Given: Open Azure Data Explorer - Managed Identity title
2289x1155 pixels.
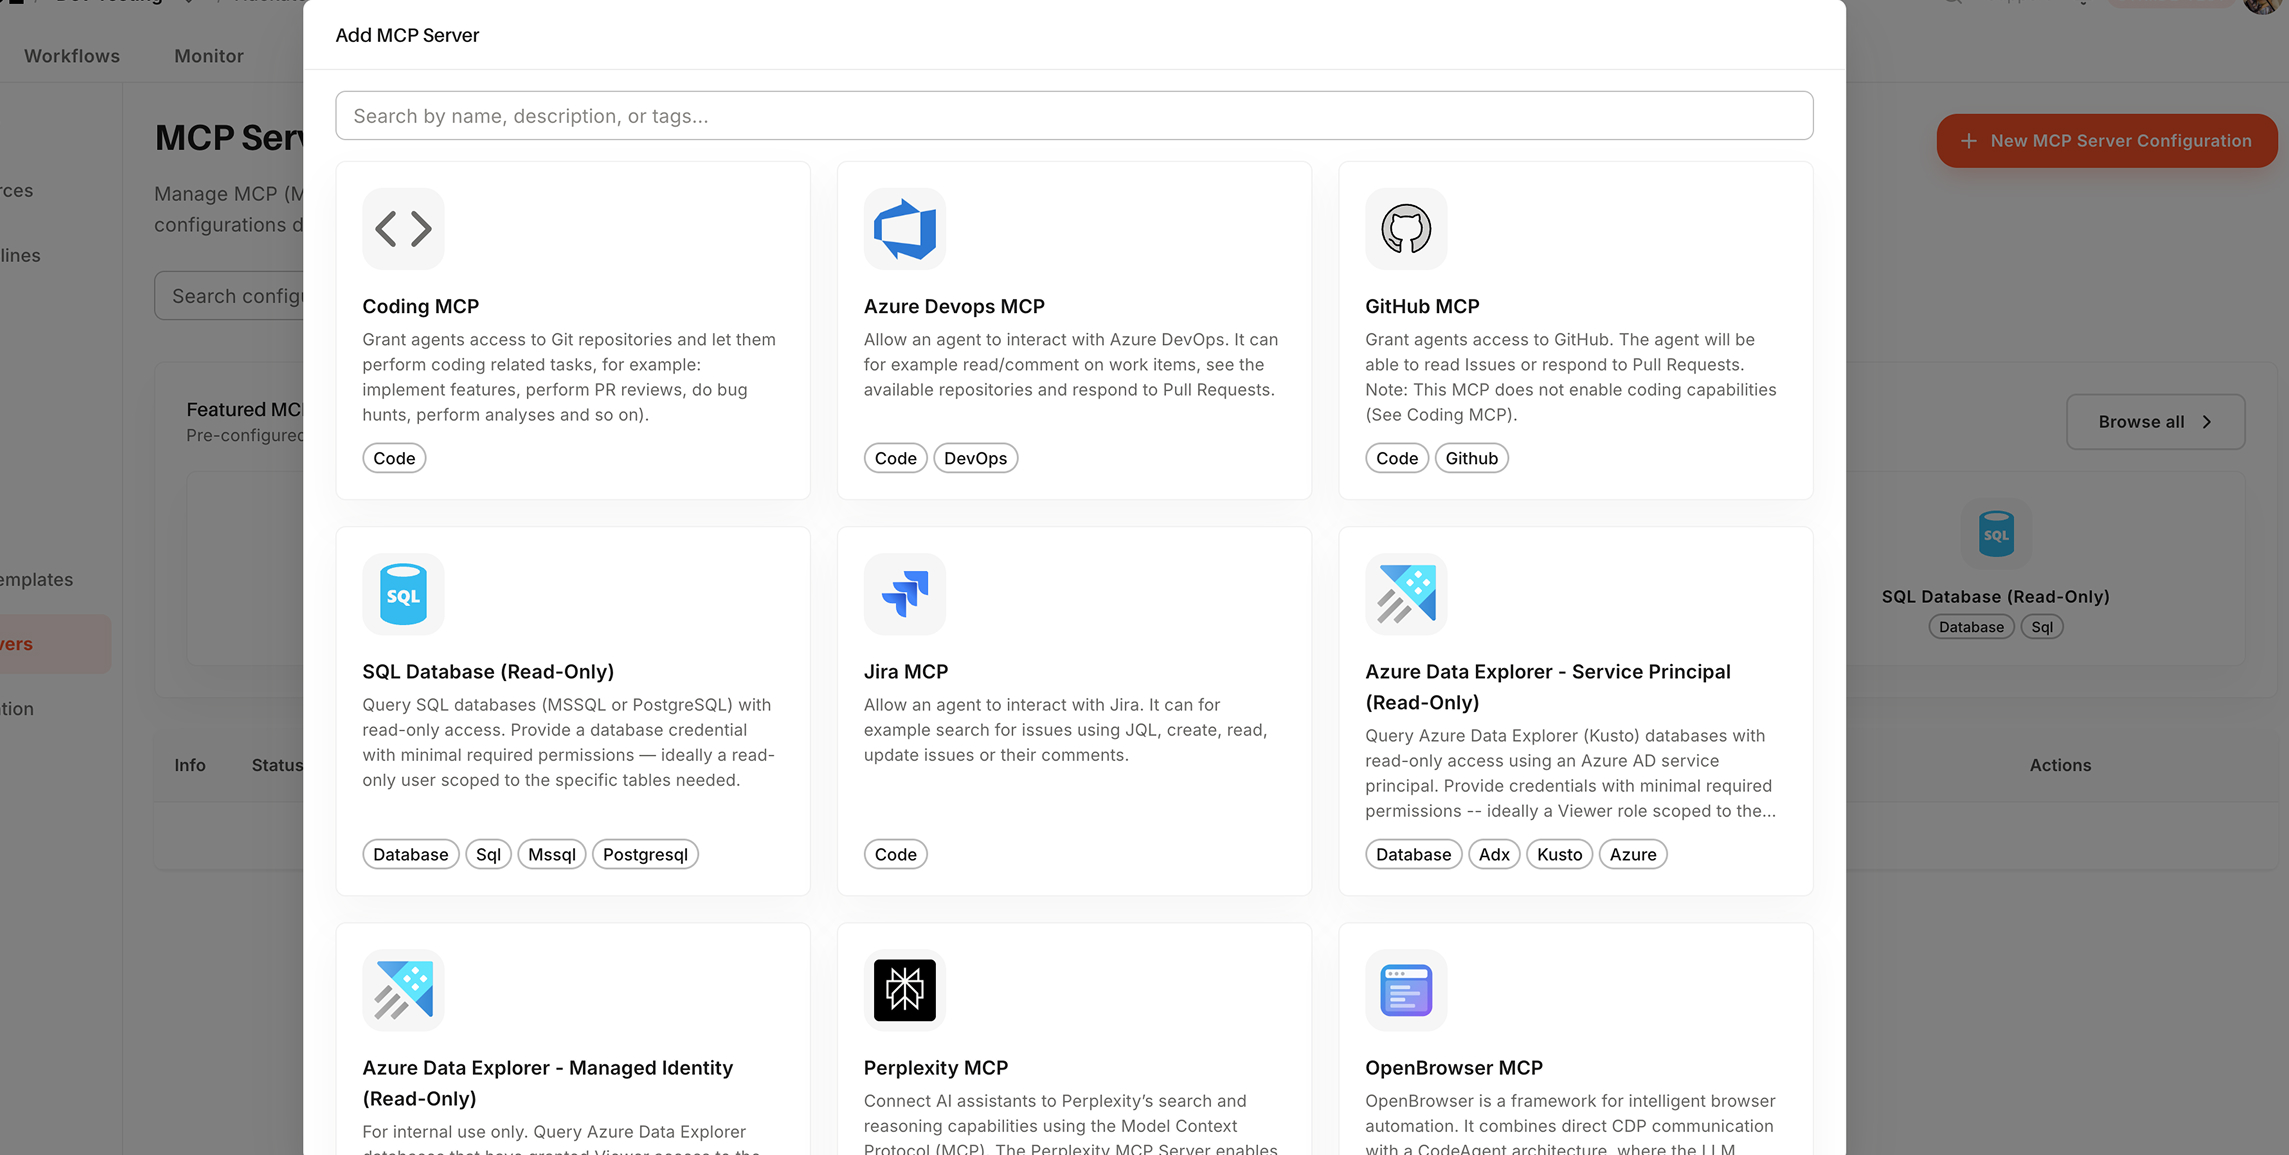Looking at the screenshot, I should 547,1083.
